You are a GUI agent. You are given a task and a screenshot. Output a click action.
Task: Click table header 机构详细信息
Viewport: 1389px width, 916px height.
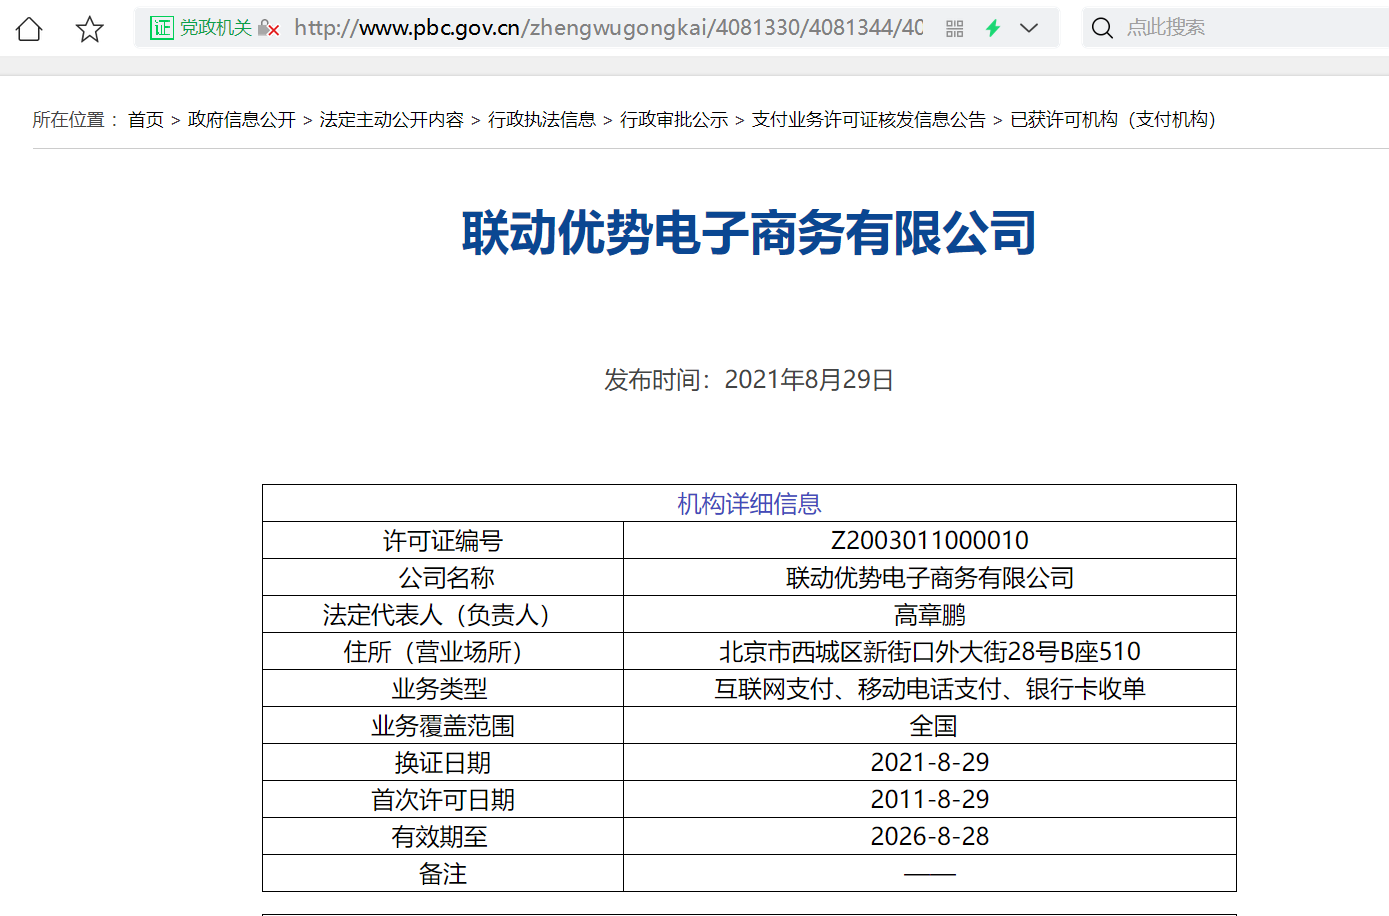749,504
